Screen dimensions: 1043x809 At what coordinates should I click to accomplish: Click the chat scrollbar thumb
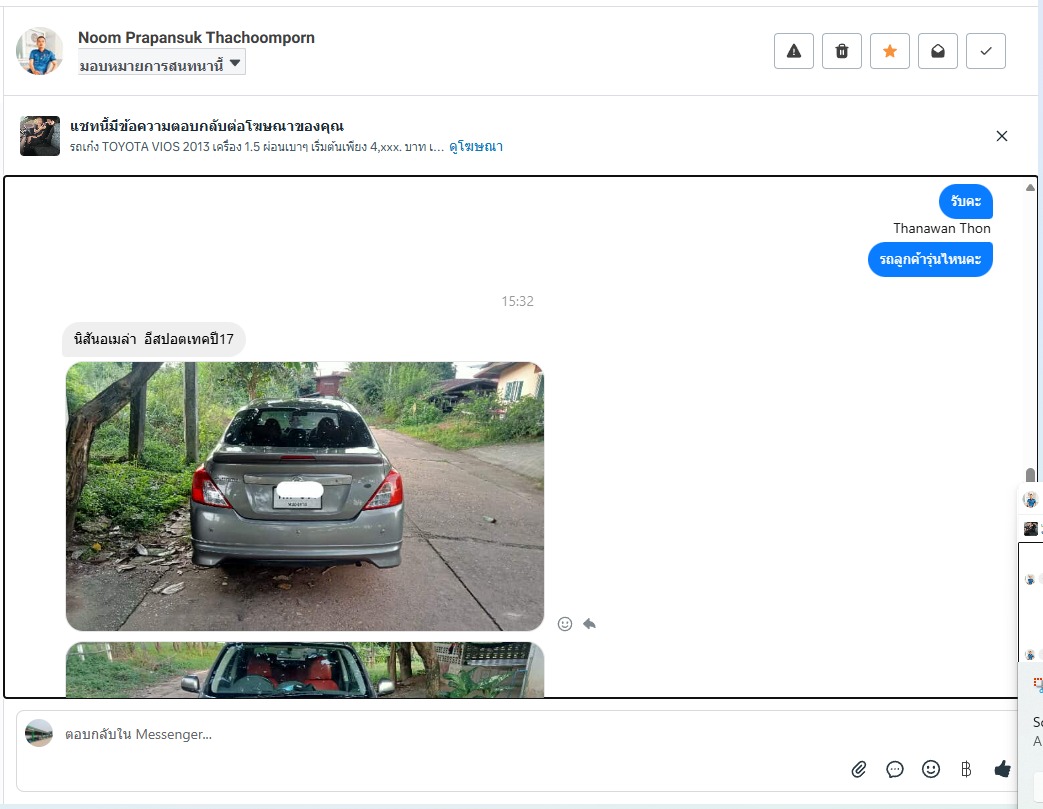click(1030, 476)
